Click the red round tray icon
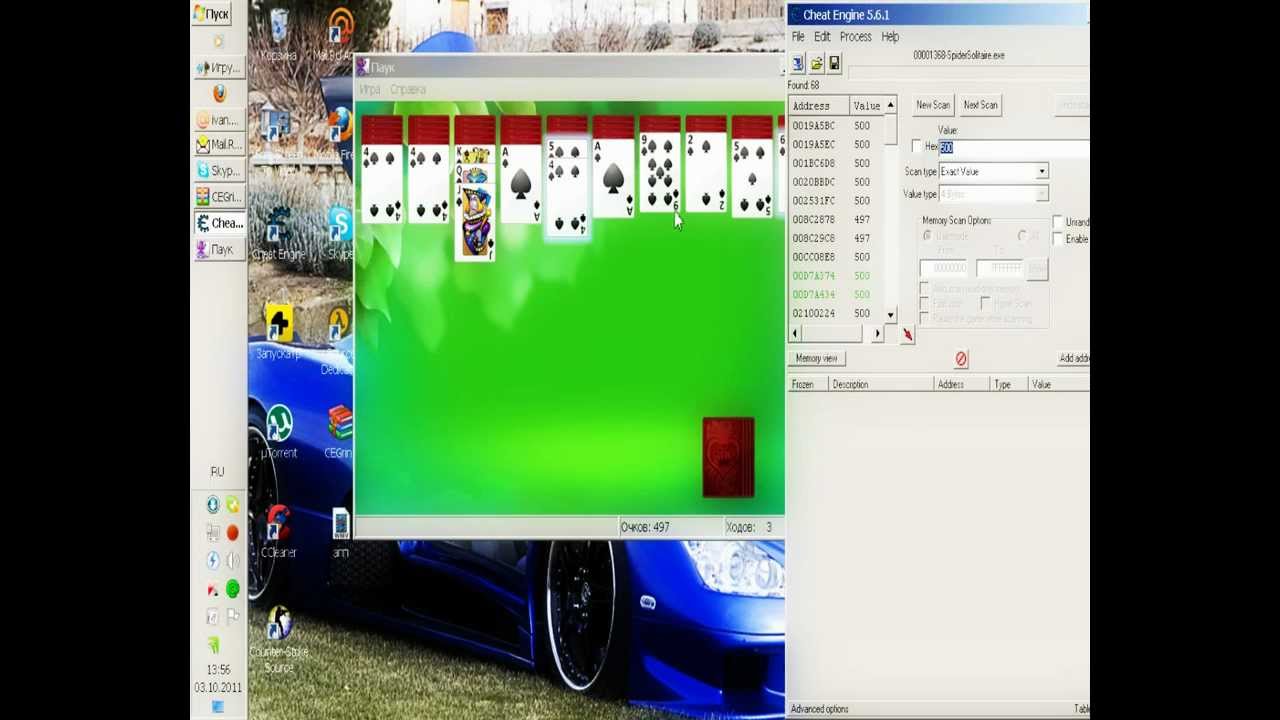Image resolution: width=1280 pixels, height=720 pixels. coord(232,533)
